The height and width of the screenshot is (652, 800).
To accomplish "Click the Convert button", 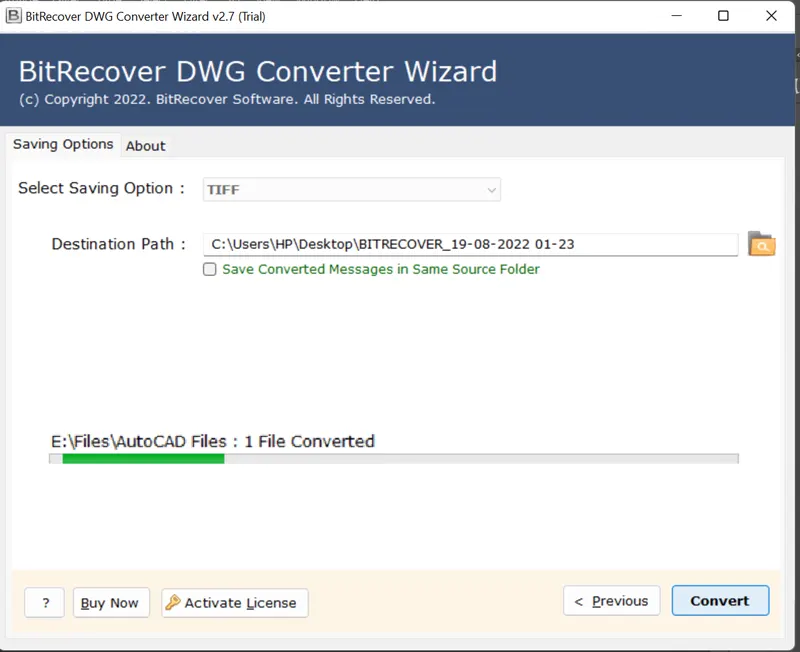I will pos(720,600).
